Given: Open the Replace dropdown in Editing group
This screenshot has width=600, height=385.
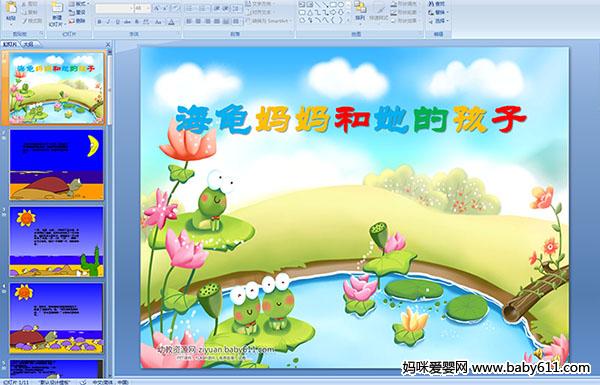Looking at the screenshot, I should pyautogui.click(x=437, y=12).
